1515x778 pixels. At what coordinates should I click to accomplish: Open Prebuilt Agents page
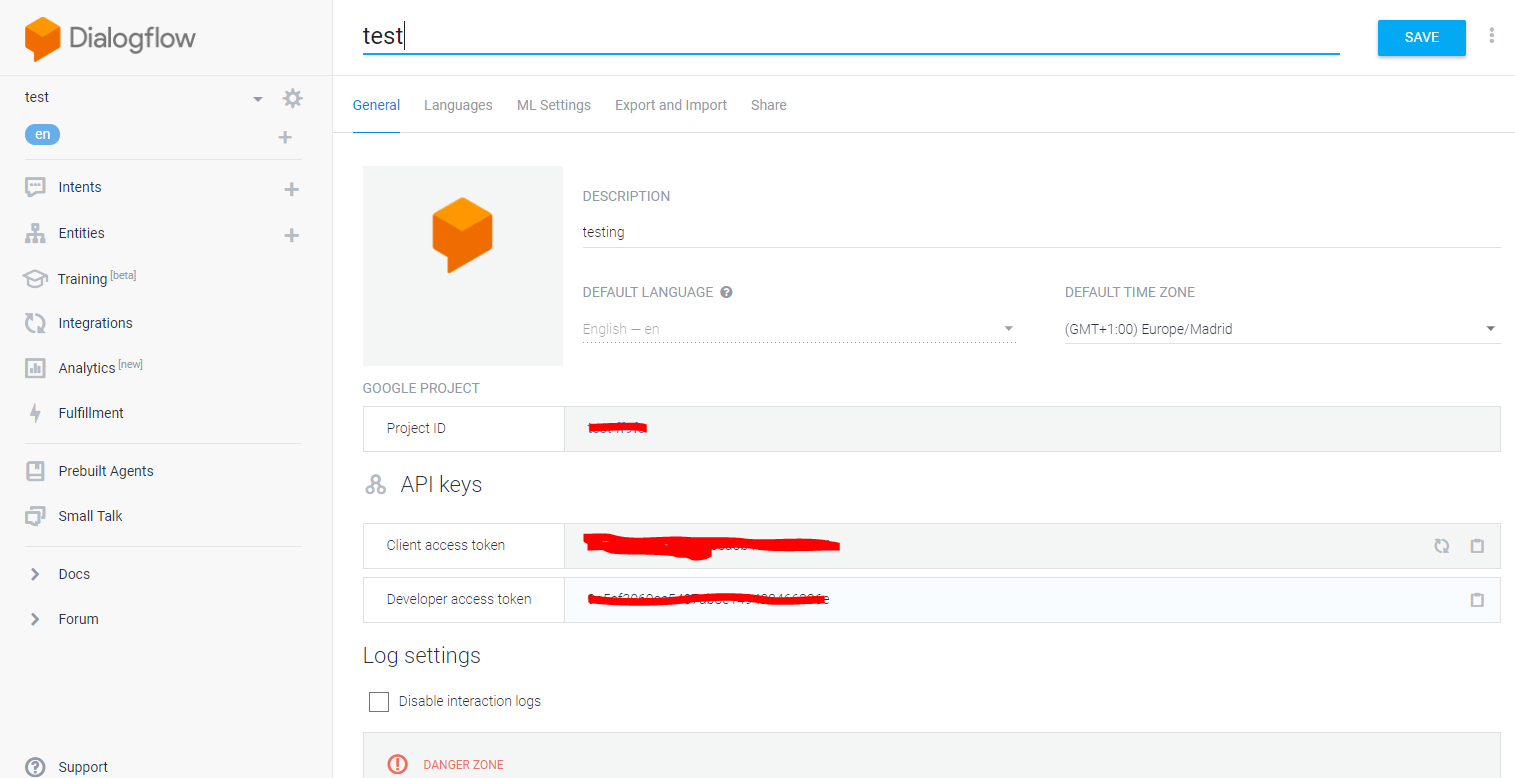pyautogui.click(x=106, y=471)
